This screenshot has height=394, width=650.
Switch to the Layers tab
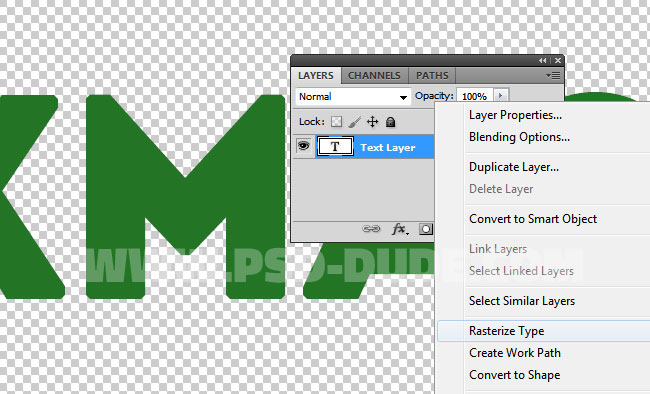point(316,75)
